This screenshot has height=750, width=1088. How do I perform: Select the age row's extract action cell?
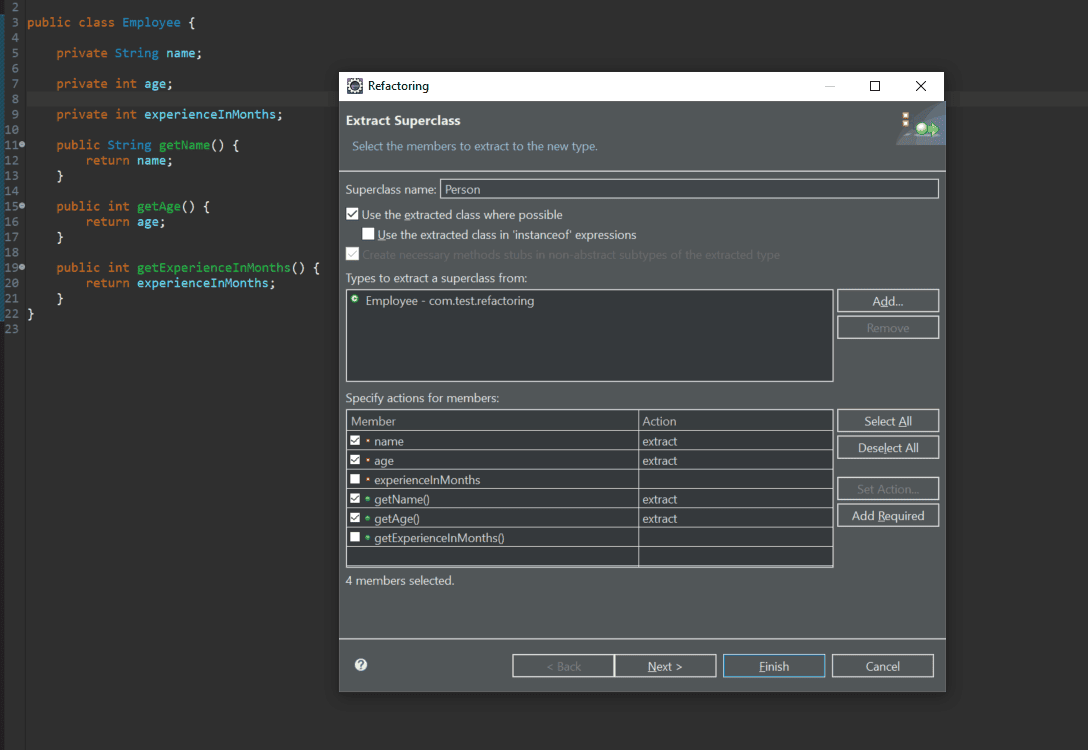(x=736, y=460)
